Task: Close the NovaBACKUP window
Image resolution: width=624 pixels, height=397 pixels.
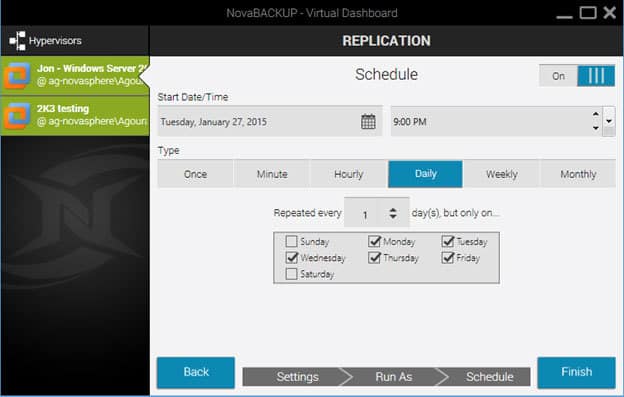Action: pyautogui.click(x=610, y=13)
